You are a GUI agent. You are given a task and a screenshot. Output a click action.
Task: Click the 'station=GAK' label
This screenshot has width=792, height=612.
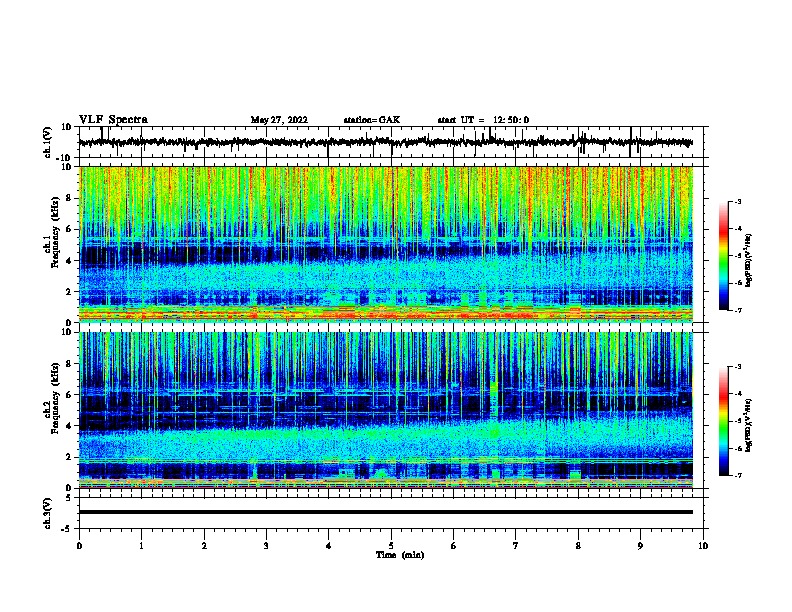tap(372, 120)
